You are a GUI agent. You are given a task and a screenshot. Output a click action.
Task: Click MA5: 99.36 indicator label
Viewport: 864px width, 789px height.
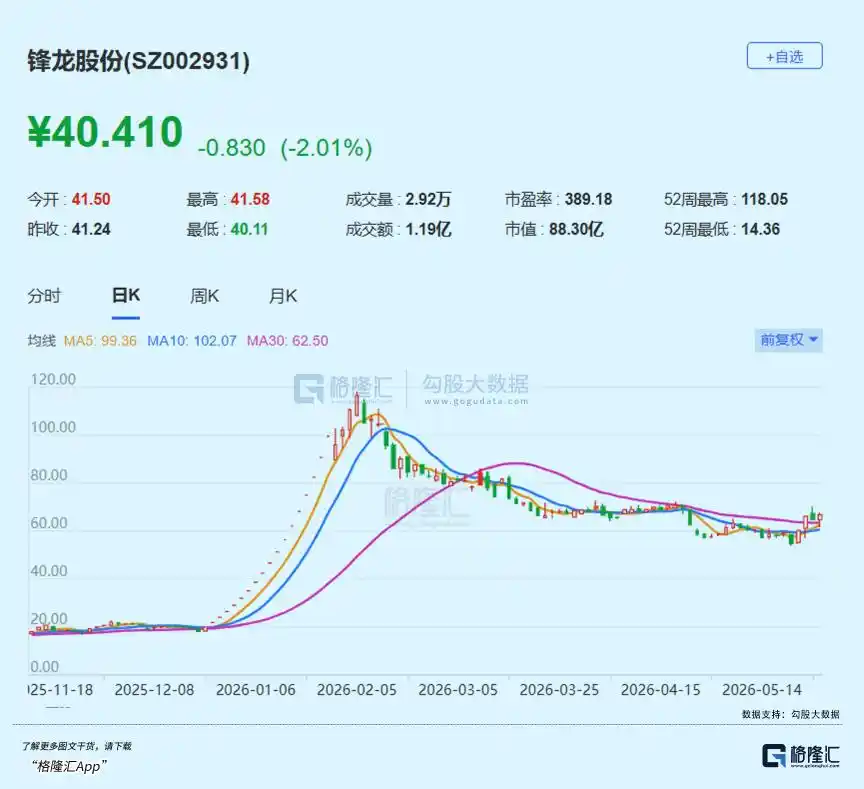[100, 341]
